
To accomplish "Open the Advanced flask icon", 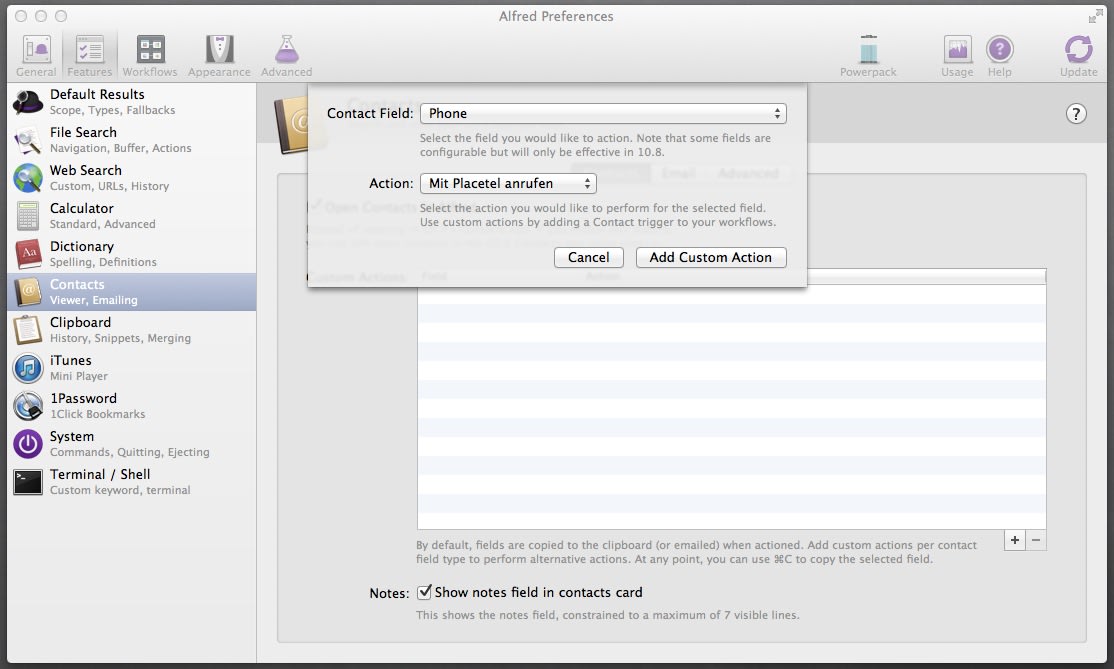I will point(286,50).
